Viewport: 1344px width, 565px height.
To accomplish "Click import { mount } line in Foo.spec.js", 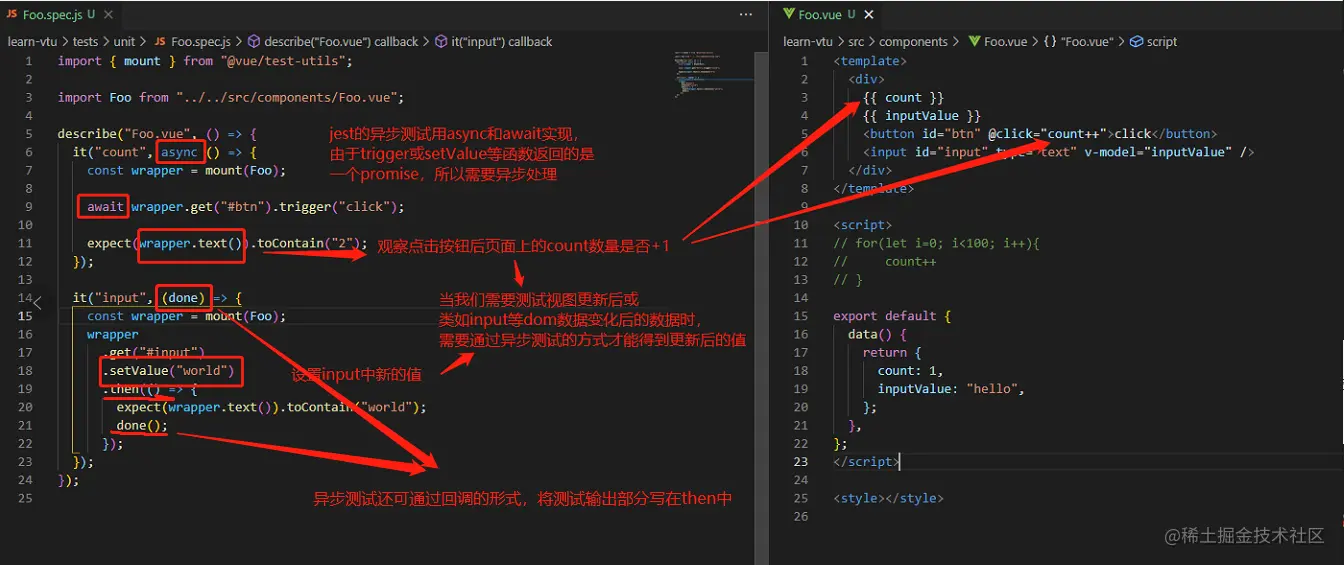I will (205, 61).
